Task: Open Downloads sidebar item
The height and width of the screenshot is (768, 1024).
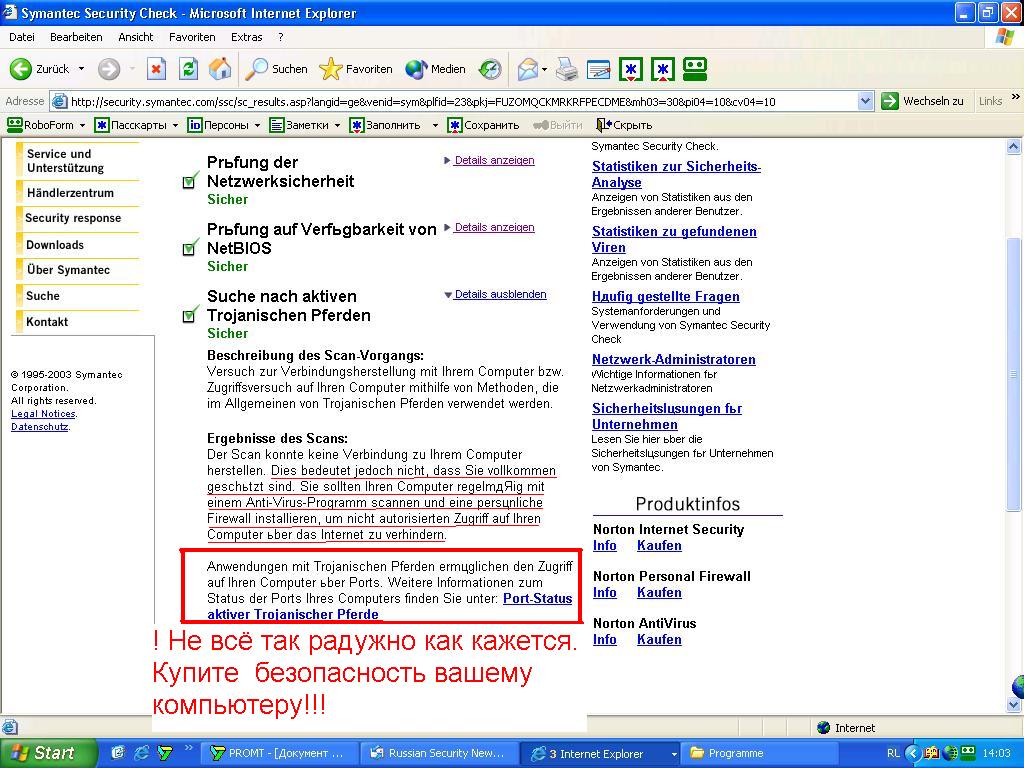Action: pyautogui.click(x=55, y=245)
